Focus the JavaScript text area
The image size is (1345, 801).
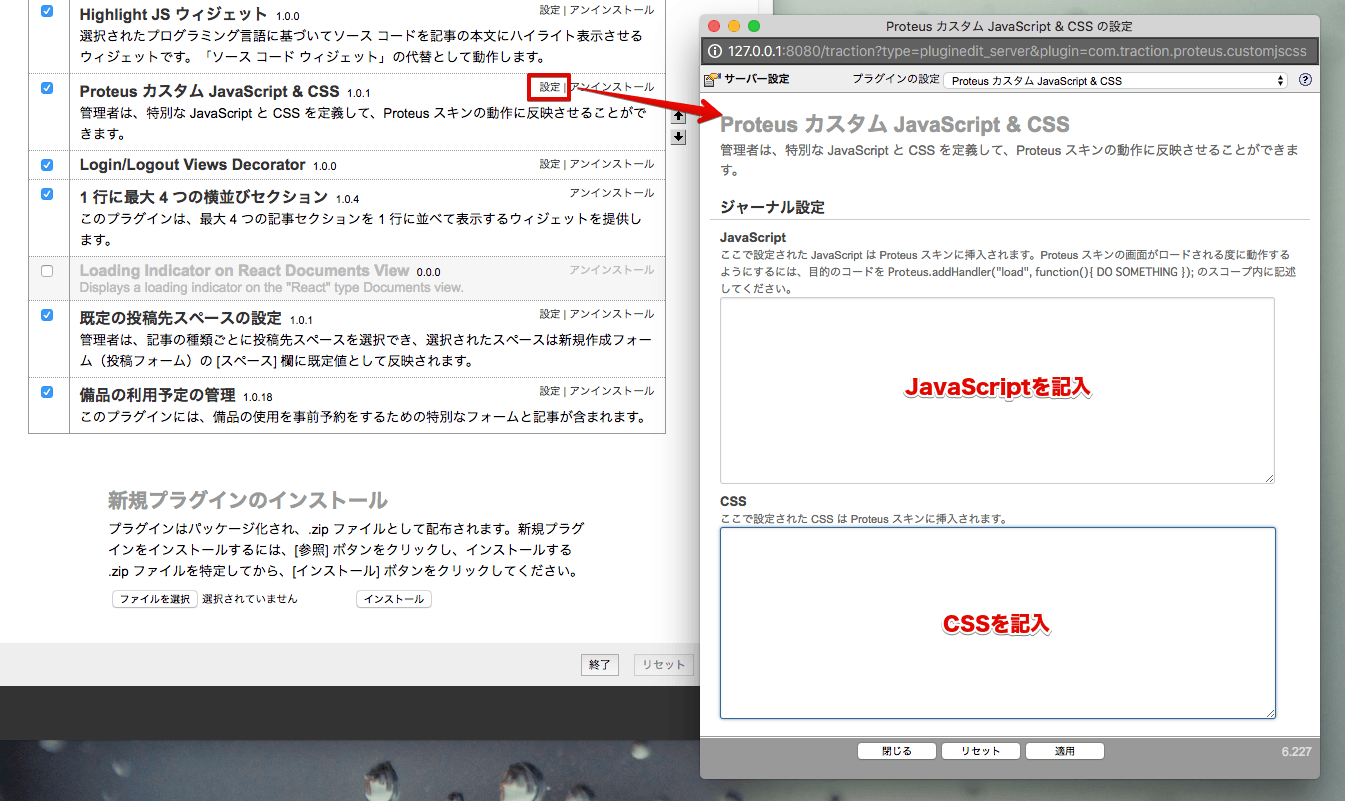tap(997, 391)
